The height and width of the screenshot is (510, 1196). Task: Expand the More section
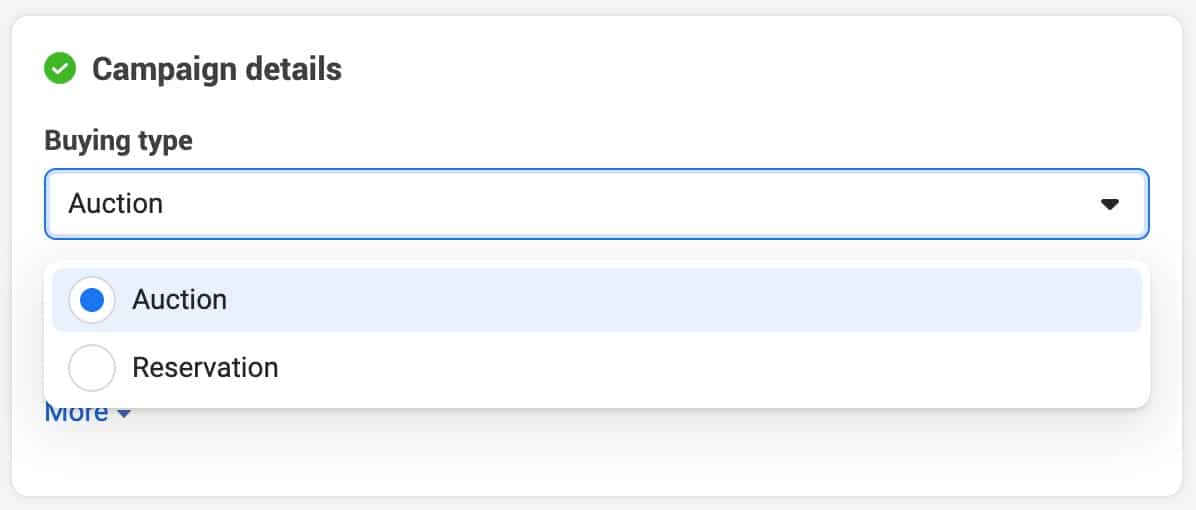(88, 412)
